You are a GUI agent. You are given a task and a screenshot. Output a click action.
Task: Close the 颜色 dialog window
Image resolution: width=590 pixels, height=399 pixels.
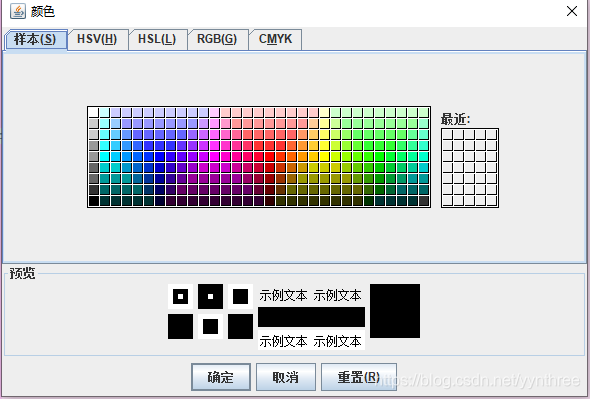pos(572,11)
